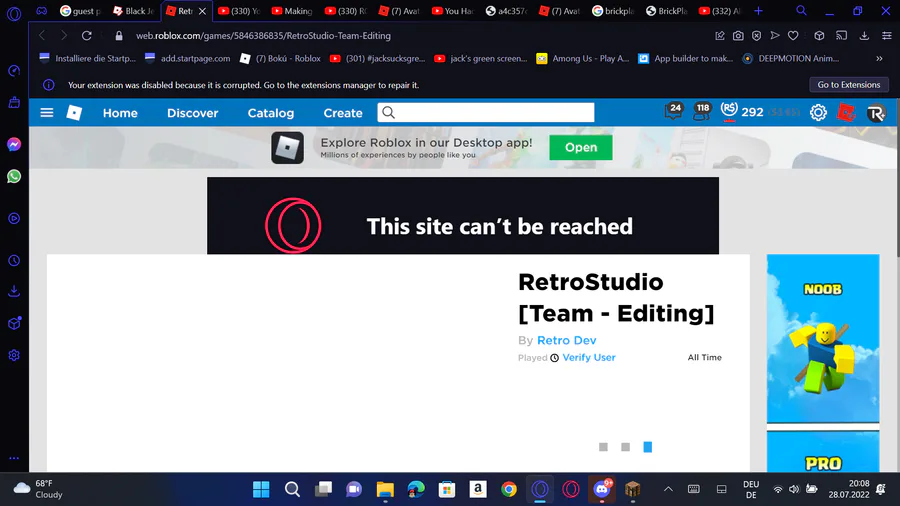The height and width of the screenshot is (506, 900).
Task: Select the first carousel dot
Action: point(603,447)
